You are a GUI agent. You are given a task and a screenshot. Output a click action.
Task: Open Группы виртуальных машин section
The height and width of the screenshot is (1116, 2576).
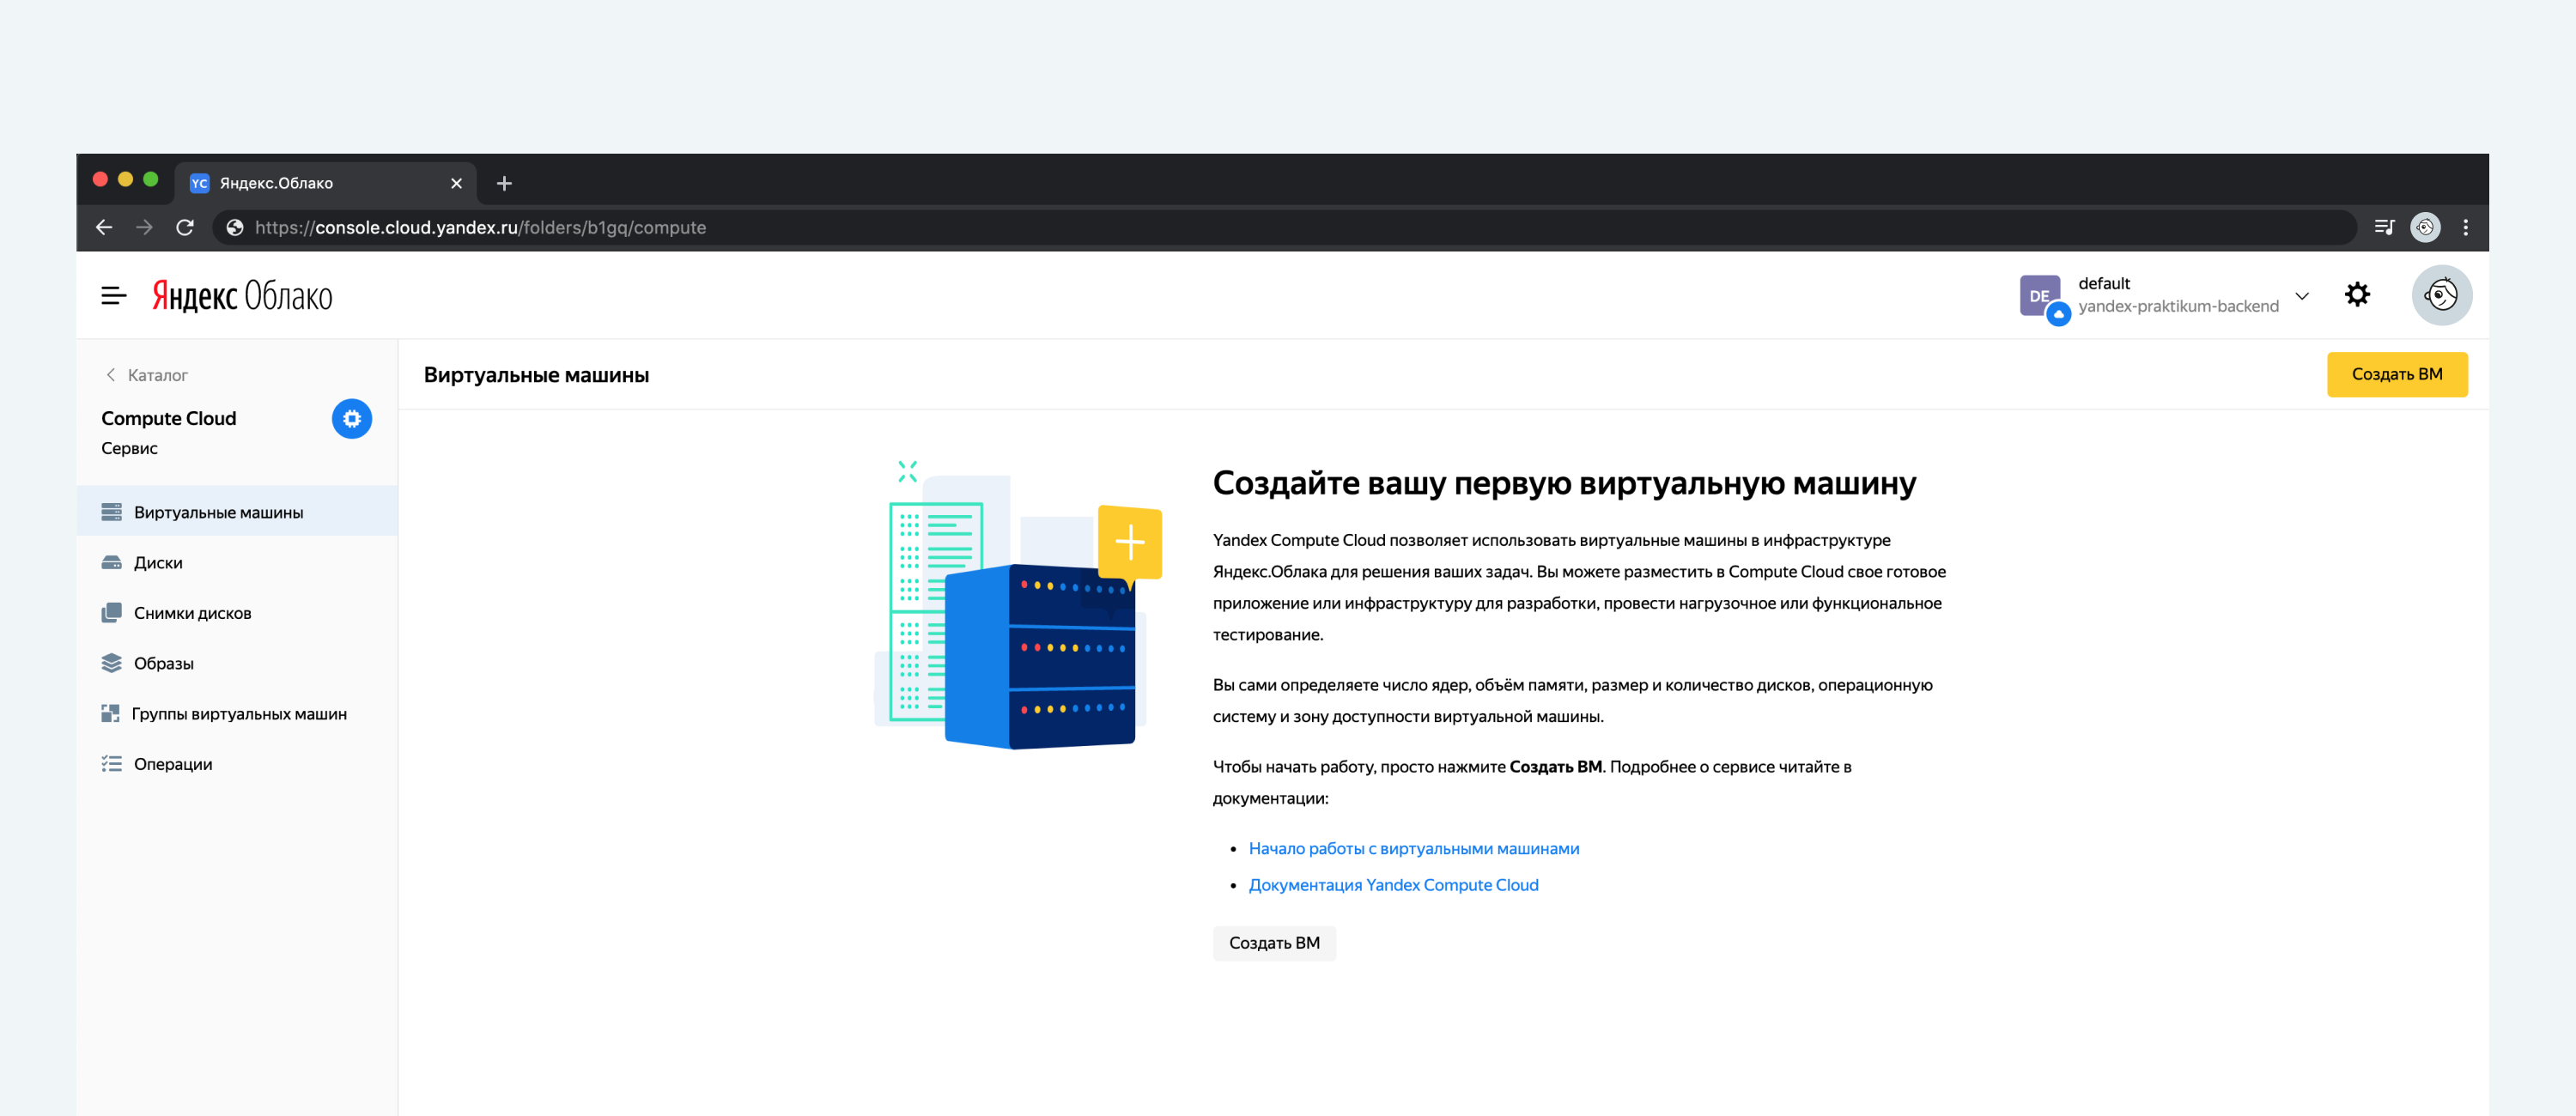coord(237,713)
